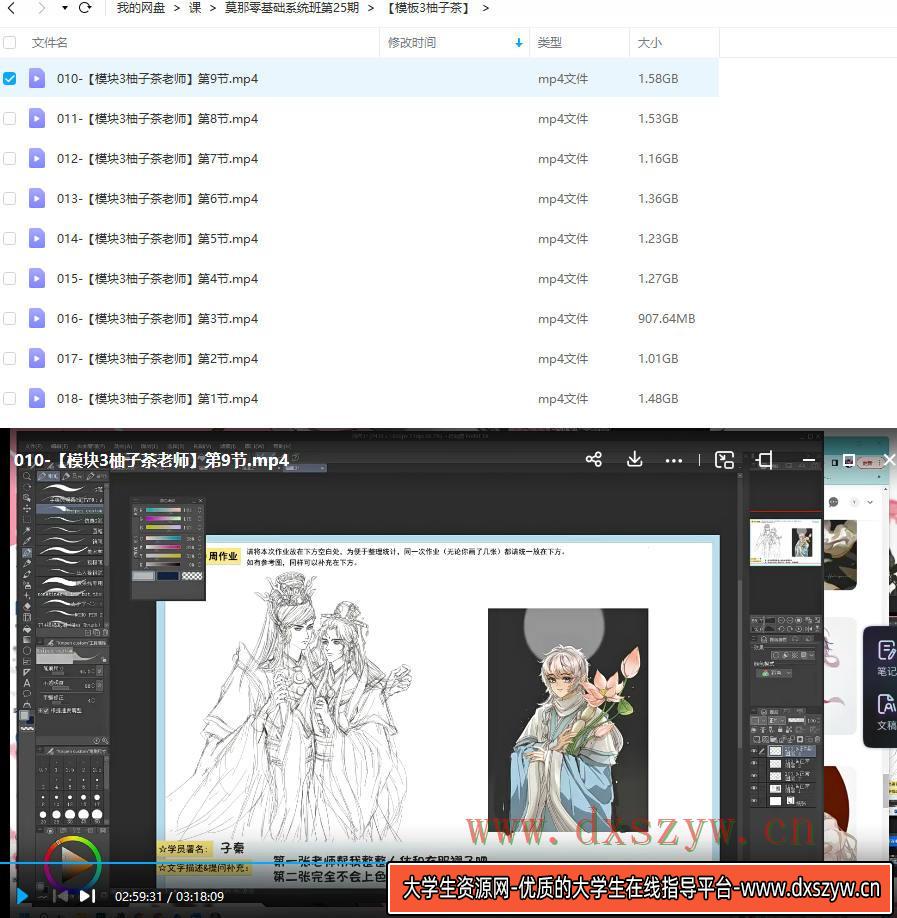Navigate to 我的网盘 breadcrumb
The width and height of the screenshot is (897, 918).
pyautogui.click(x=141, y=8)
